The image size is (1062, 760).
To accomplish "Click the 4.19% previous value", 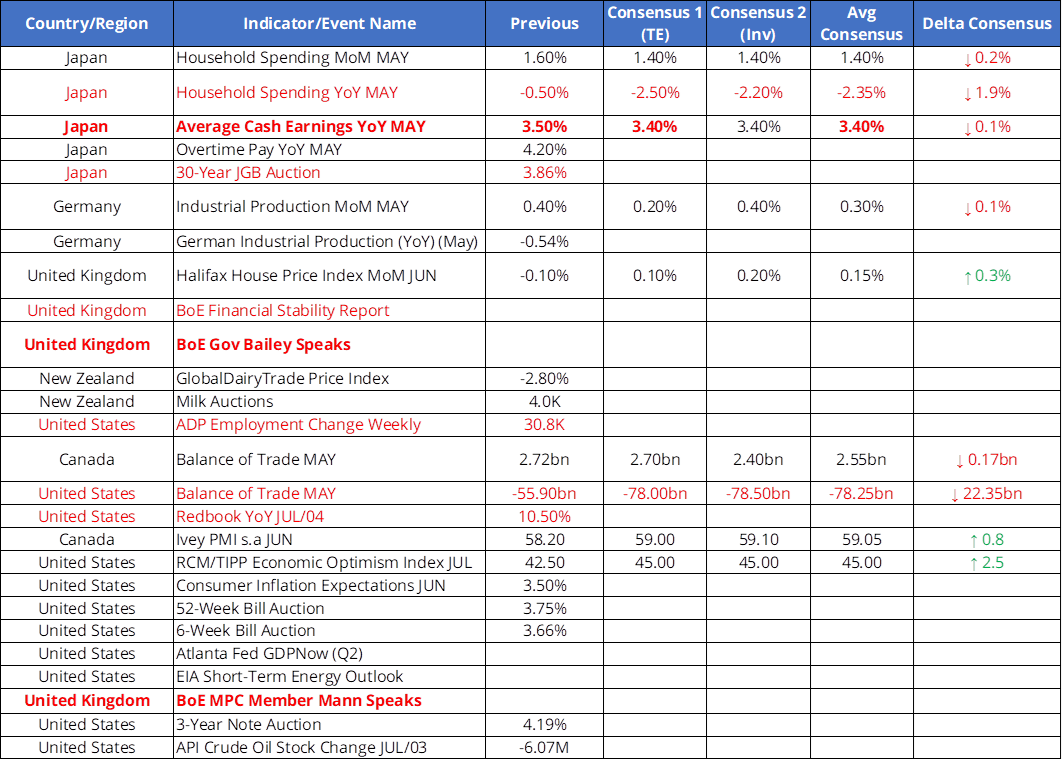I will pos(545,725).
